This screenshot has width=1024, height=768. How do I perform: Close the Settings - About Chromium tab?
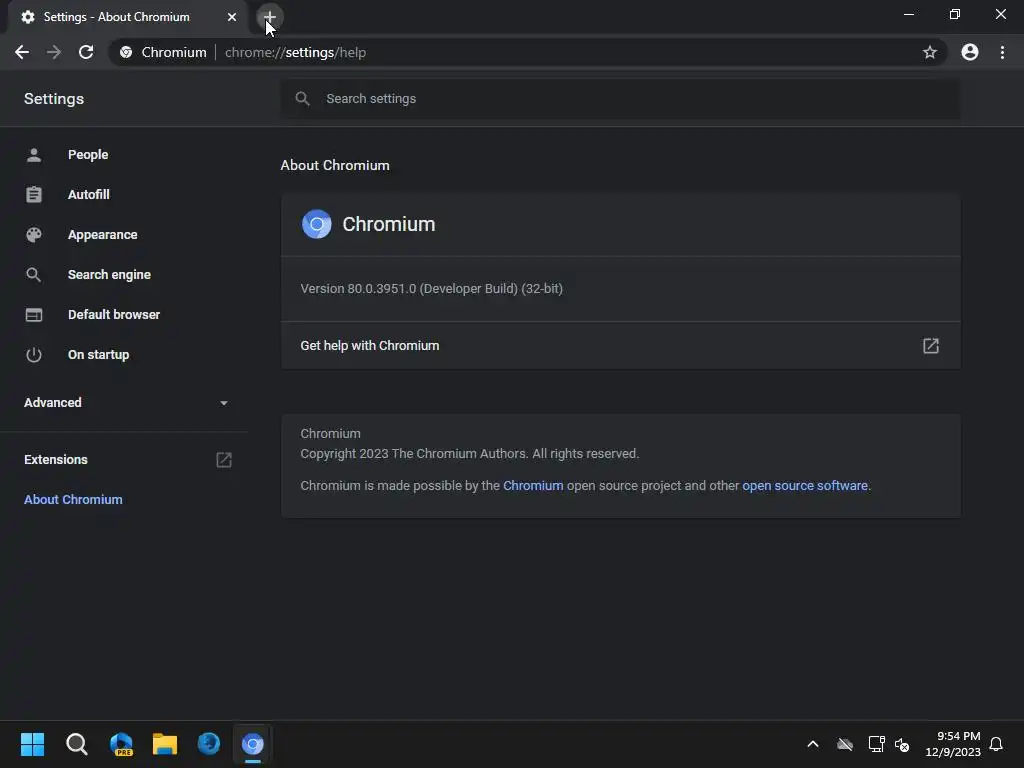(x=232, y=17)
